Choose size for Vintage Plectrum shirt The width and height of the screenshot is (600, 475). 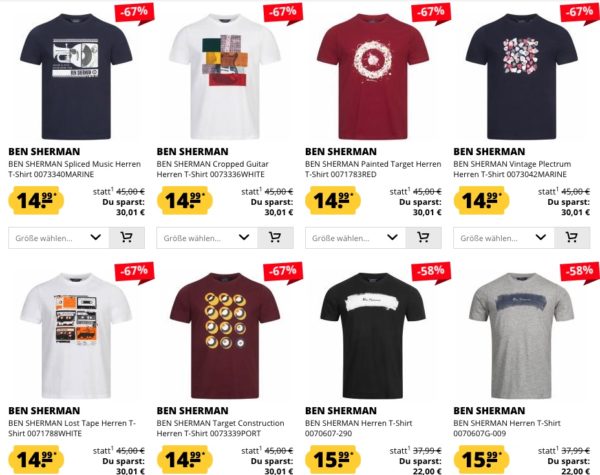[504, 238]
